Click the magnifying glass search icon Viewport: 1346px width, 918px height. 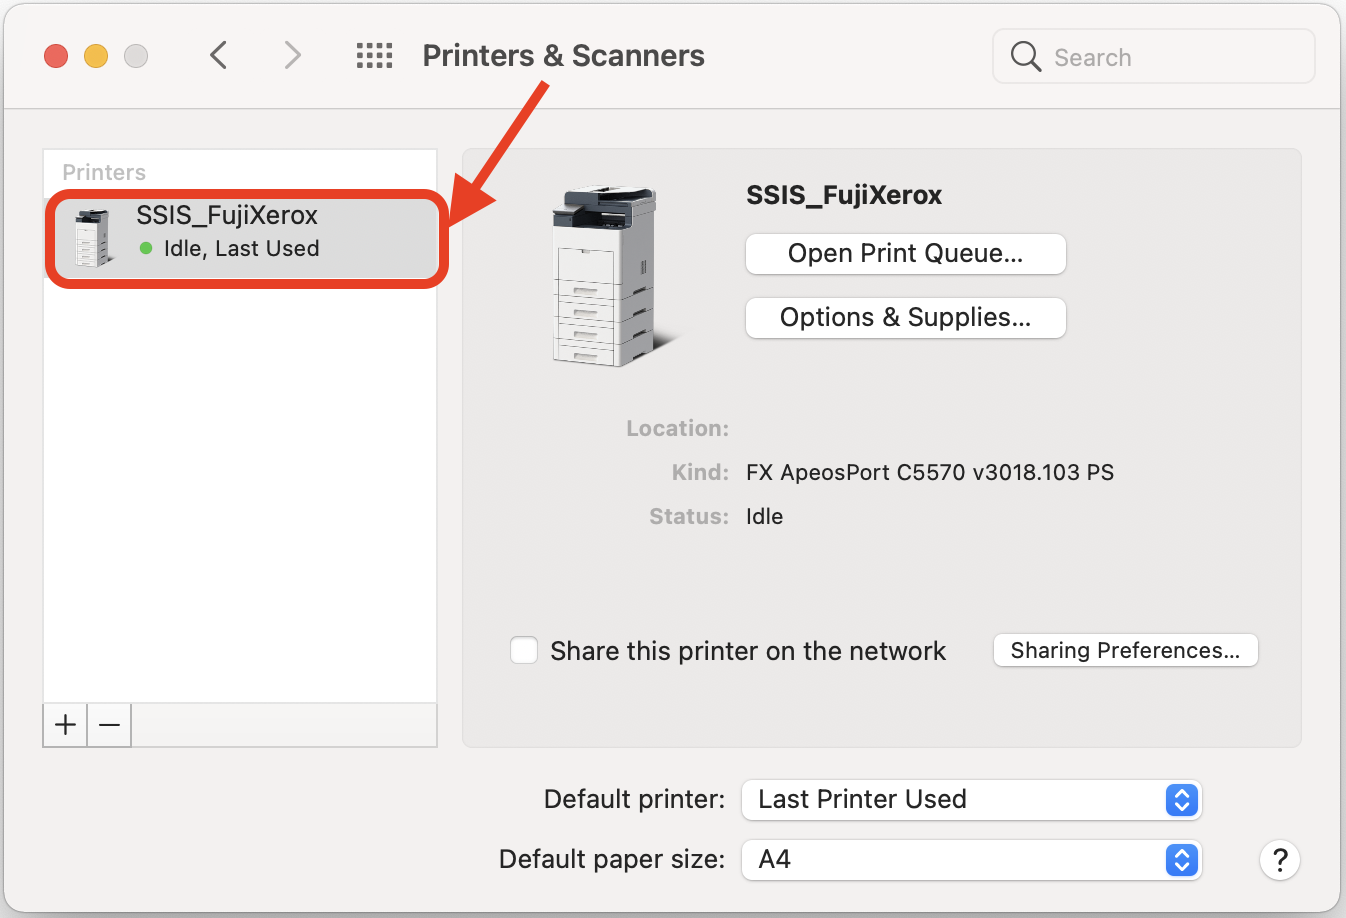point(1025,56)
